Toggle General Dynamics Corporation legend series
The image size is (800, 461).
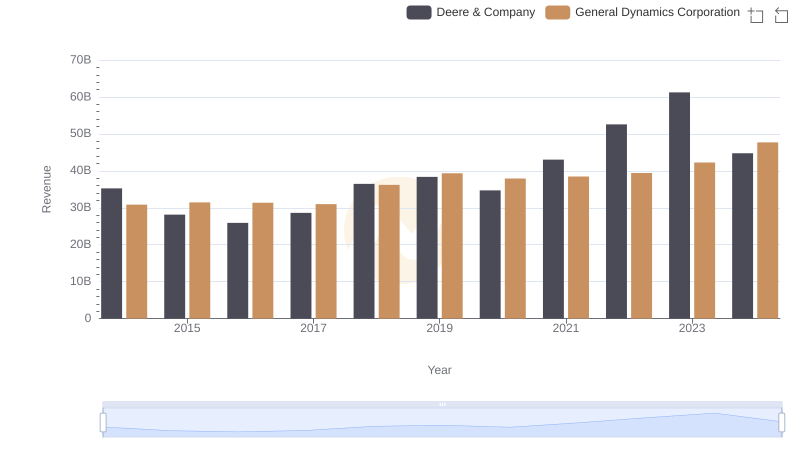click(x=642, y=12)
